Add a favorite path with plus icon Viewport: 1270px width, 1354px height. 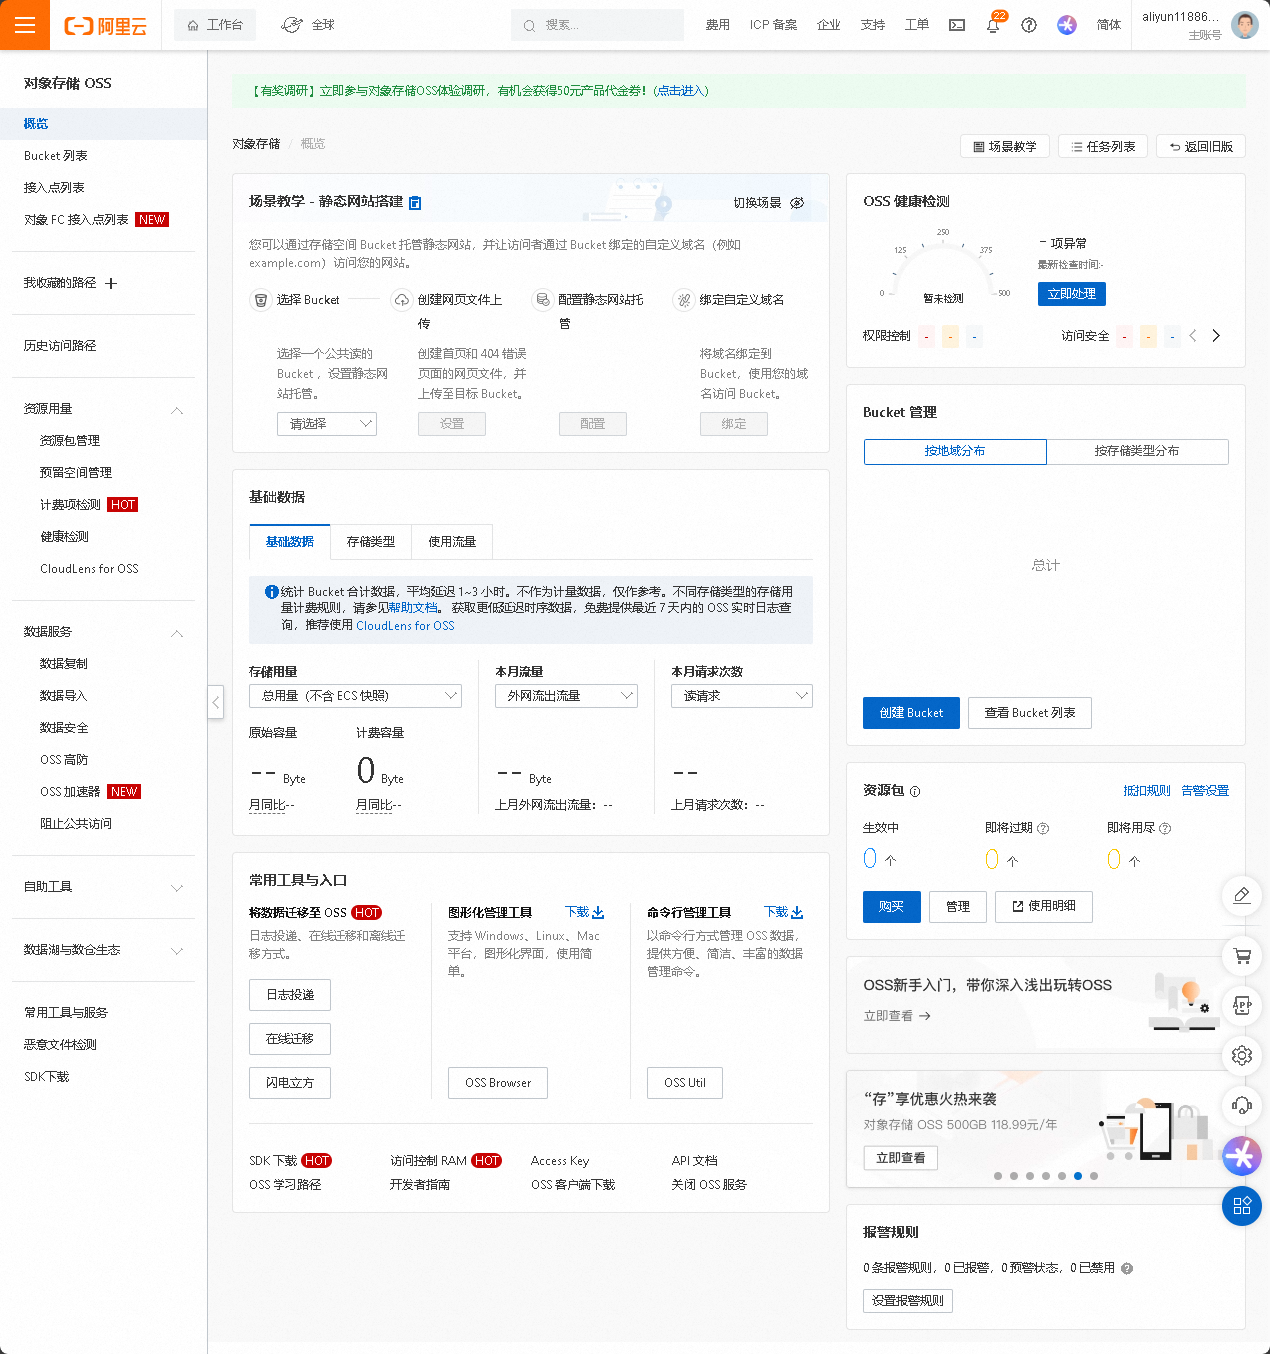[111, 283]
